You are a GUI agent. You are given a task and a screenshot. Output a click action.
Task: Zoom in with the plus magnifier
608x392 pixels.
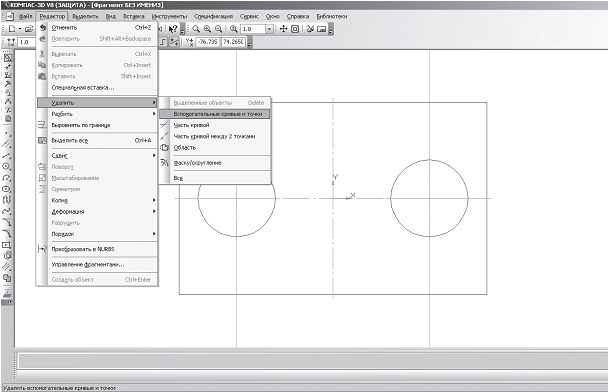coord(207,29)
